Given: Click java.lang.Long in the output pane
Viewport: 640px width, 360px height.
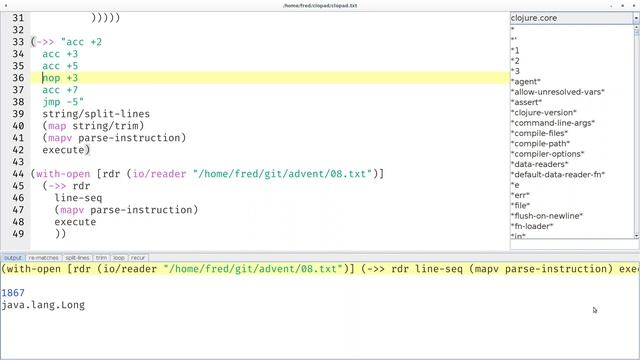Looking at the screenshot, I should click(43, 305).
